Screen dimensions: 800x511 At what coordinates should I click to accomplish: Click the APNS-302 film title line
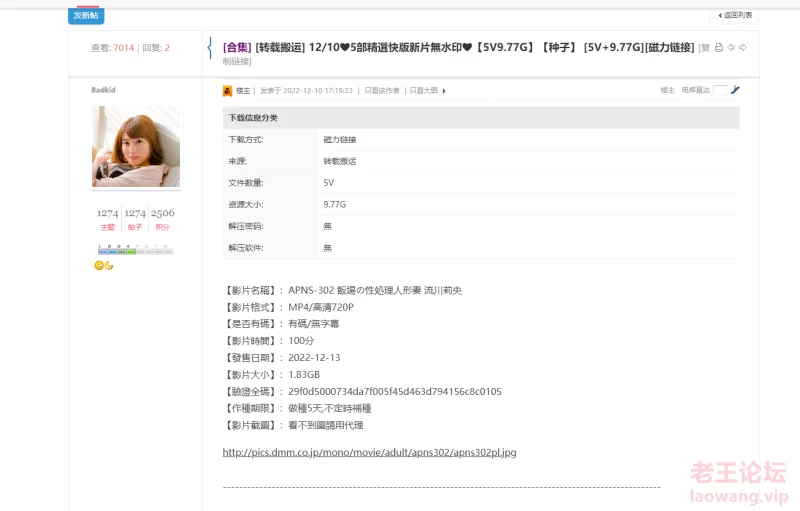click(375, 291)
